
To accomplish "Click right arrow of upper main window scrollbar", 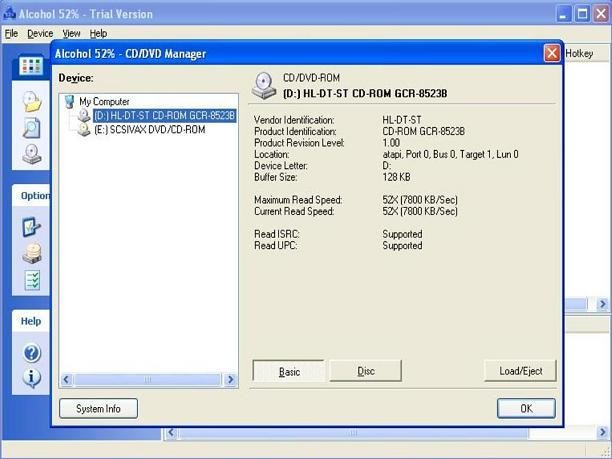I will [x=603, y=304].
